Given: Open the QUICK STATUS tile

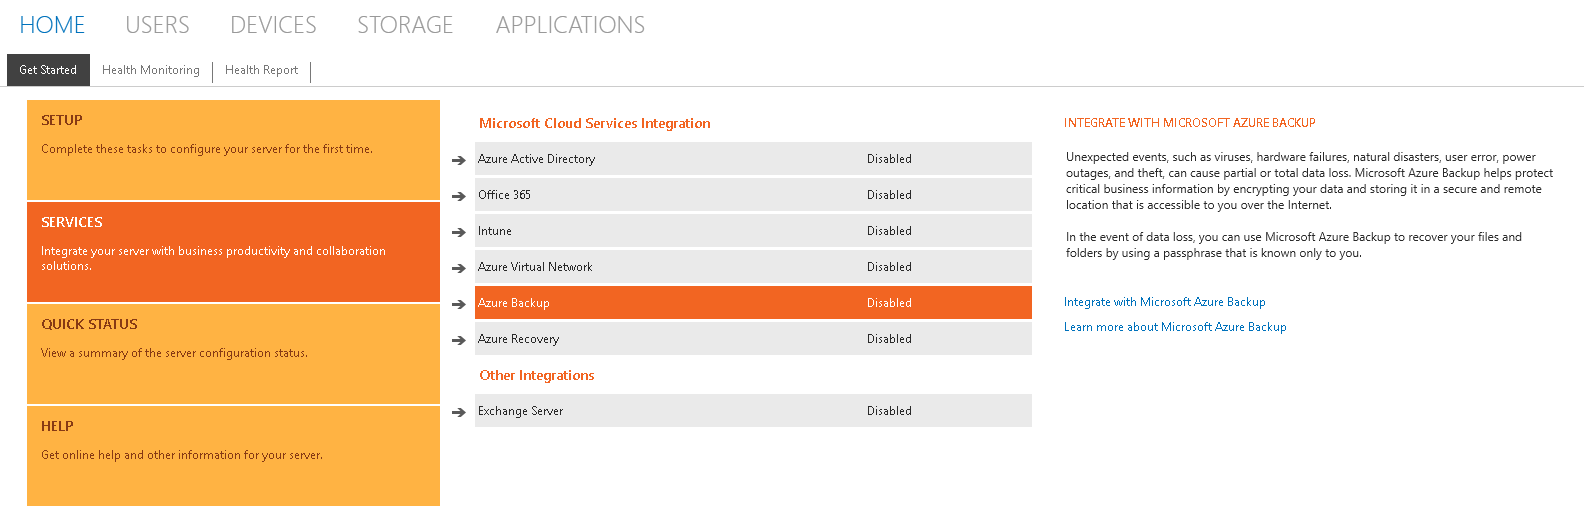Looking at the screenshot, I should coord(233,354).
